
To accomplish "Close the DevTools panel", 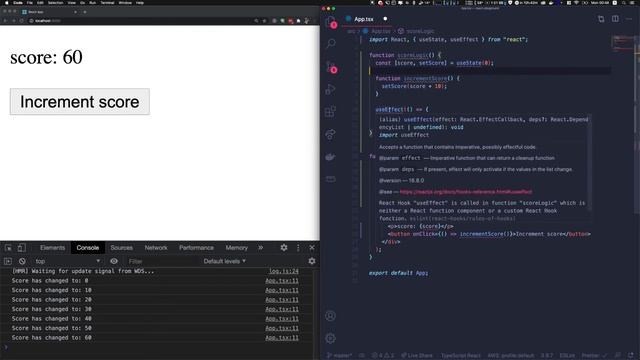I will coord(312,247).
